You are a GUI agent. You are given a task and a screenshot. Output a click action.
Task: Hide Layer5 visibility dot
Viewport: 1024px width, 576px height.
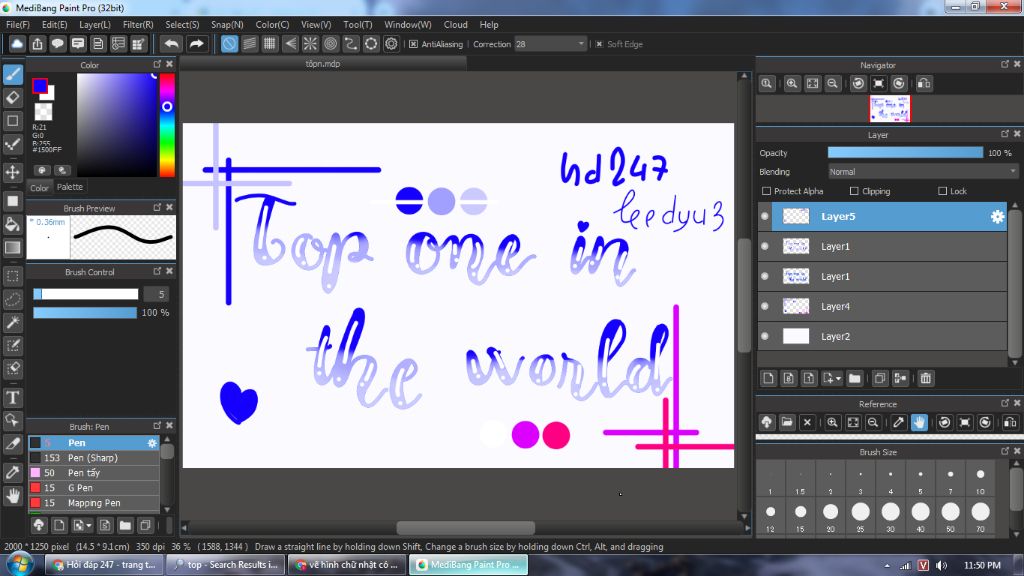click(x=765, y=216)
